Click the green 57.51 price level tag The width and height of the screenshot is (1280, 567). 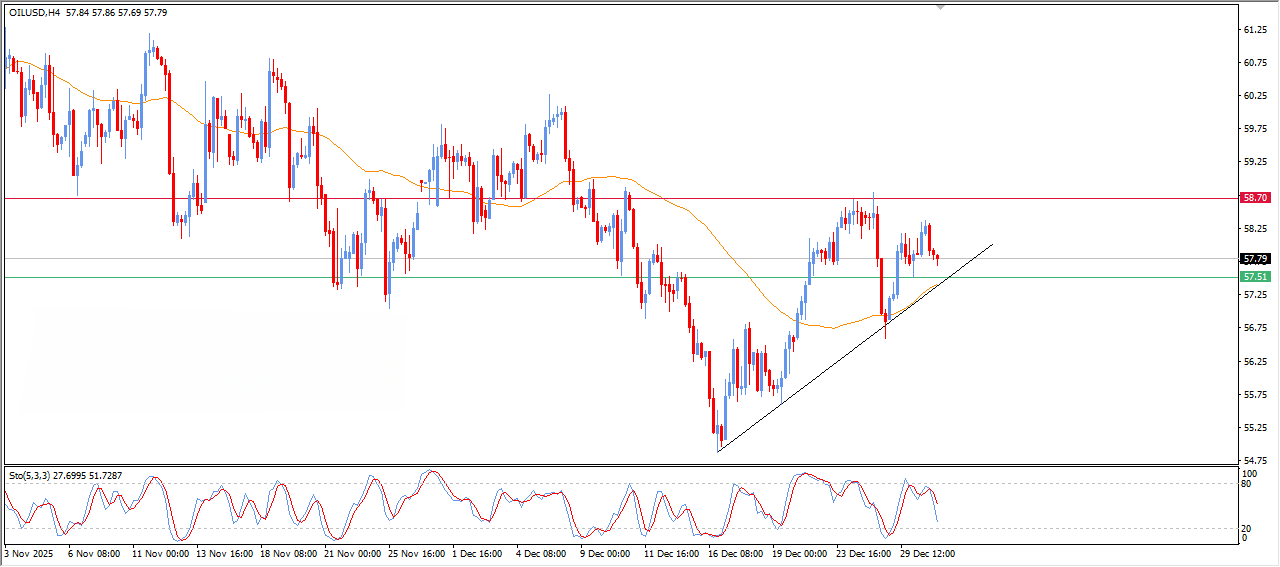(1255, 277)
